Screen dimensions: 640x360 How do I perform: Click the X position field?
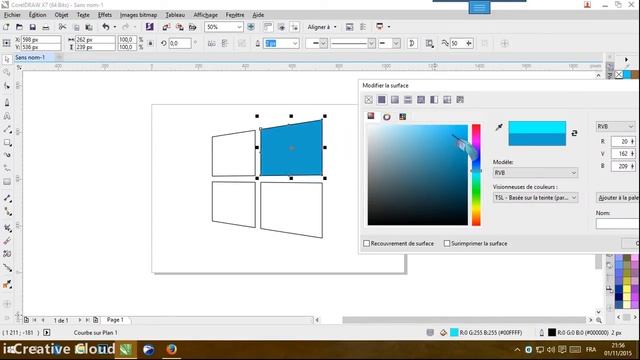(x=41, y=40)
